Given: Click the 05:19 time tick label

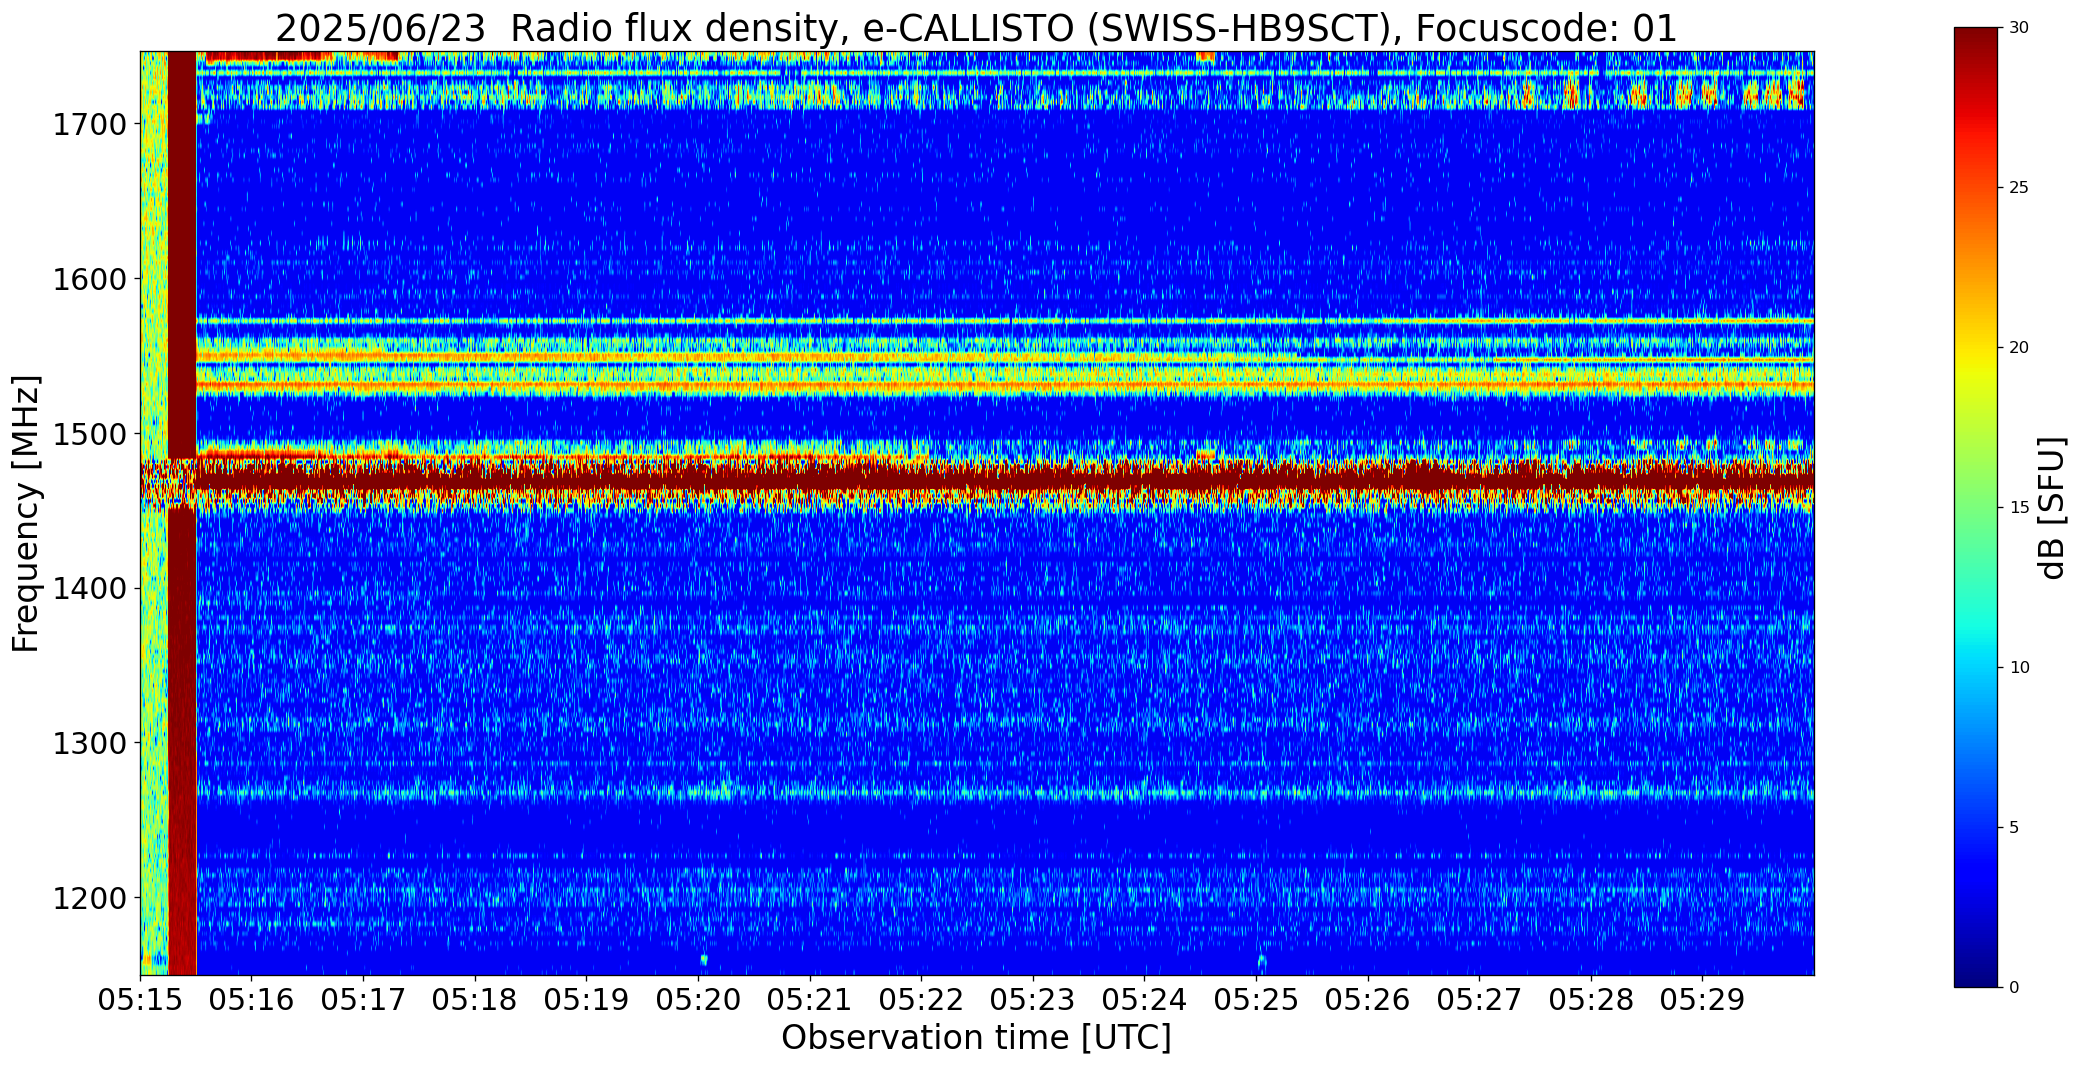Looking at the screenshot, I should 587,1000.
